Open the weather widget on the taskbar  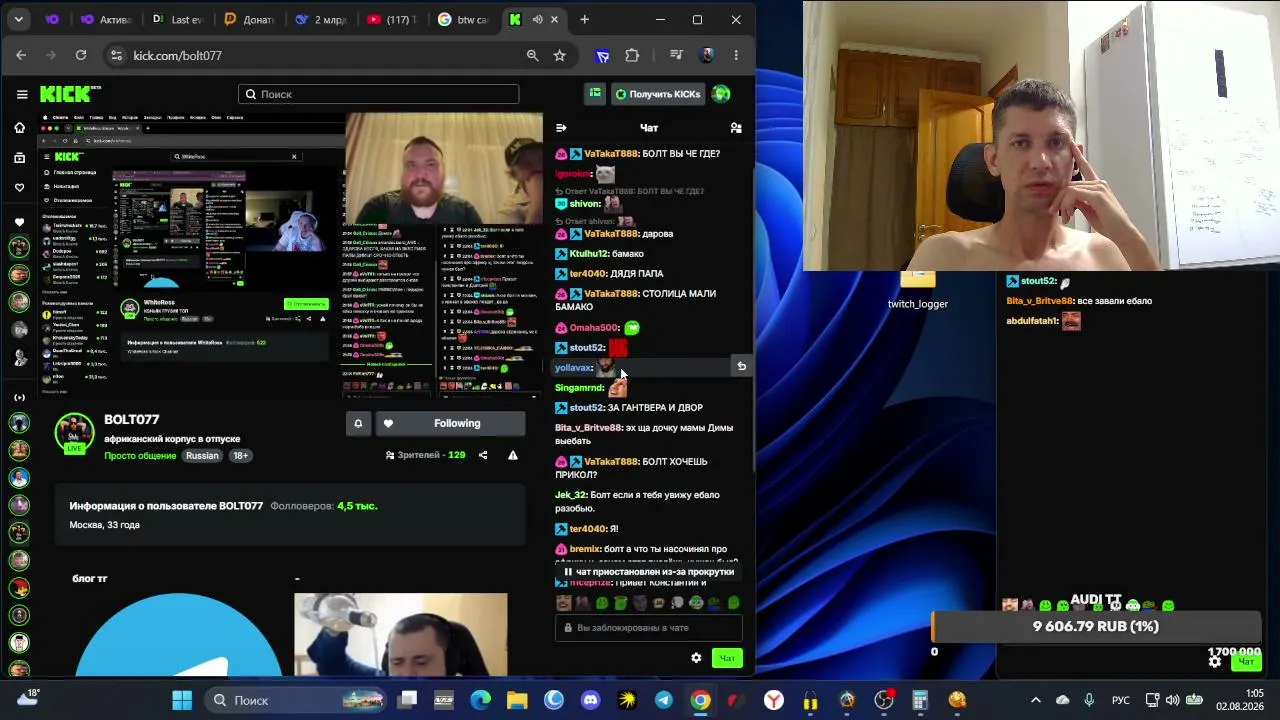point(28,698)
